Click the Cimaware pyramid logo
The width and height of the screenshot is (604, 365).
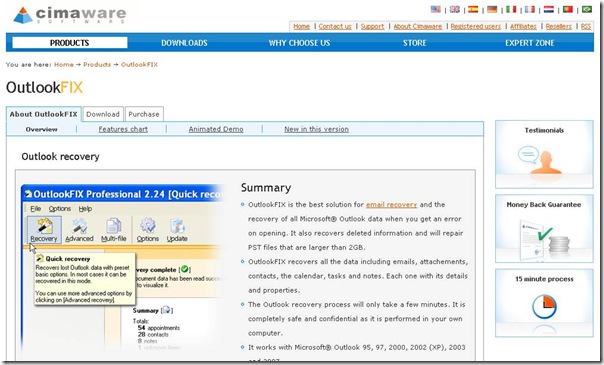22,15
